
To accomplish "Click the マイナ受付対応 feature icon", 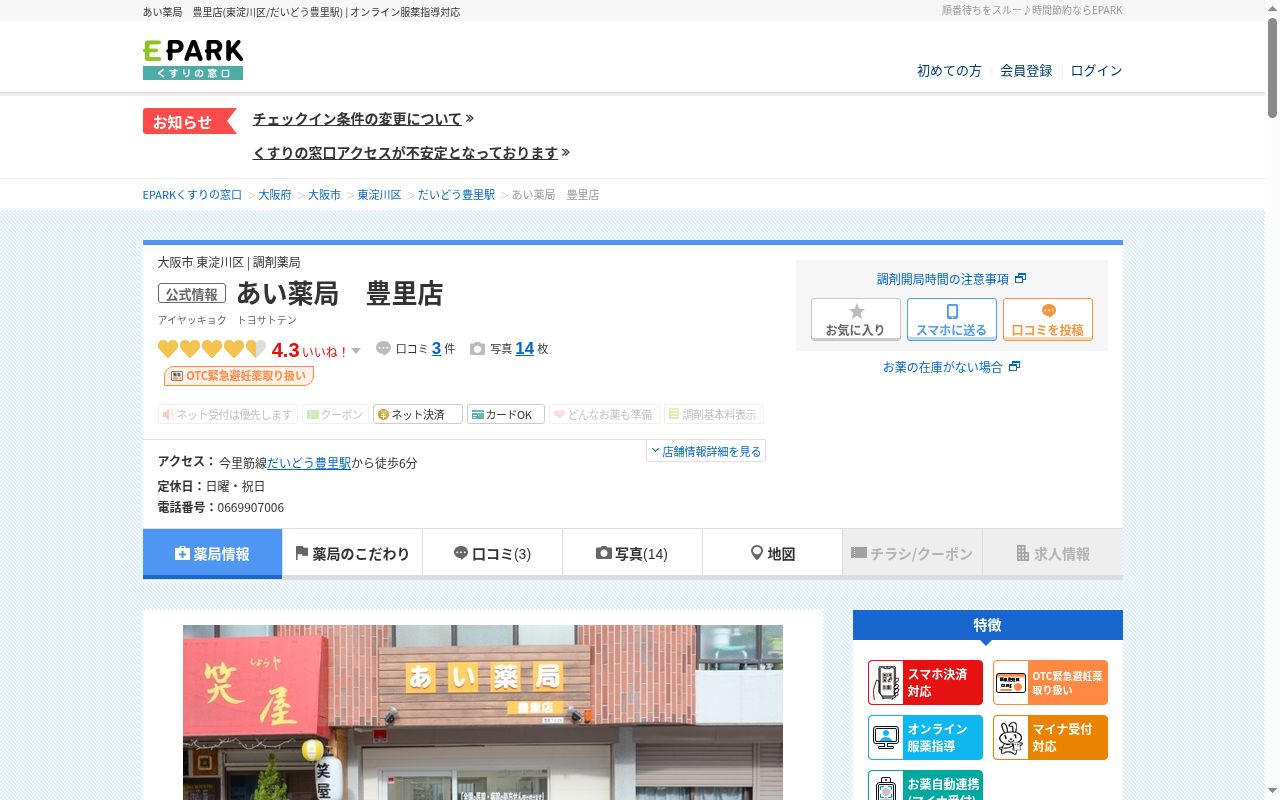I will click(x=1050, y=737).
